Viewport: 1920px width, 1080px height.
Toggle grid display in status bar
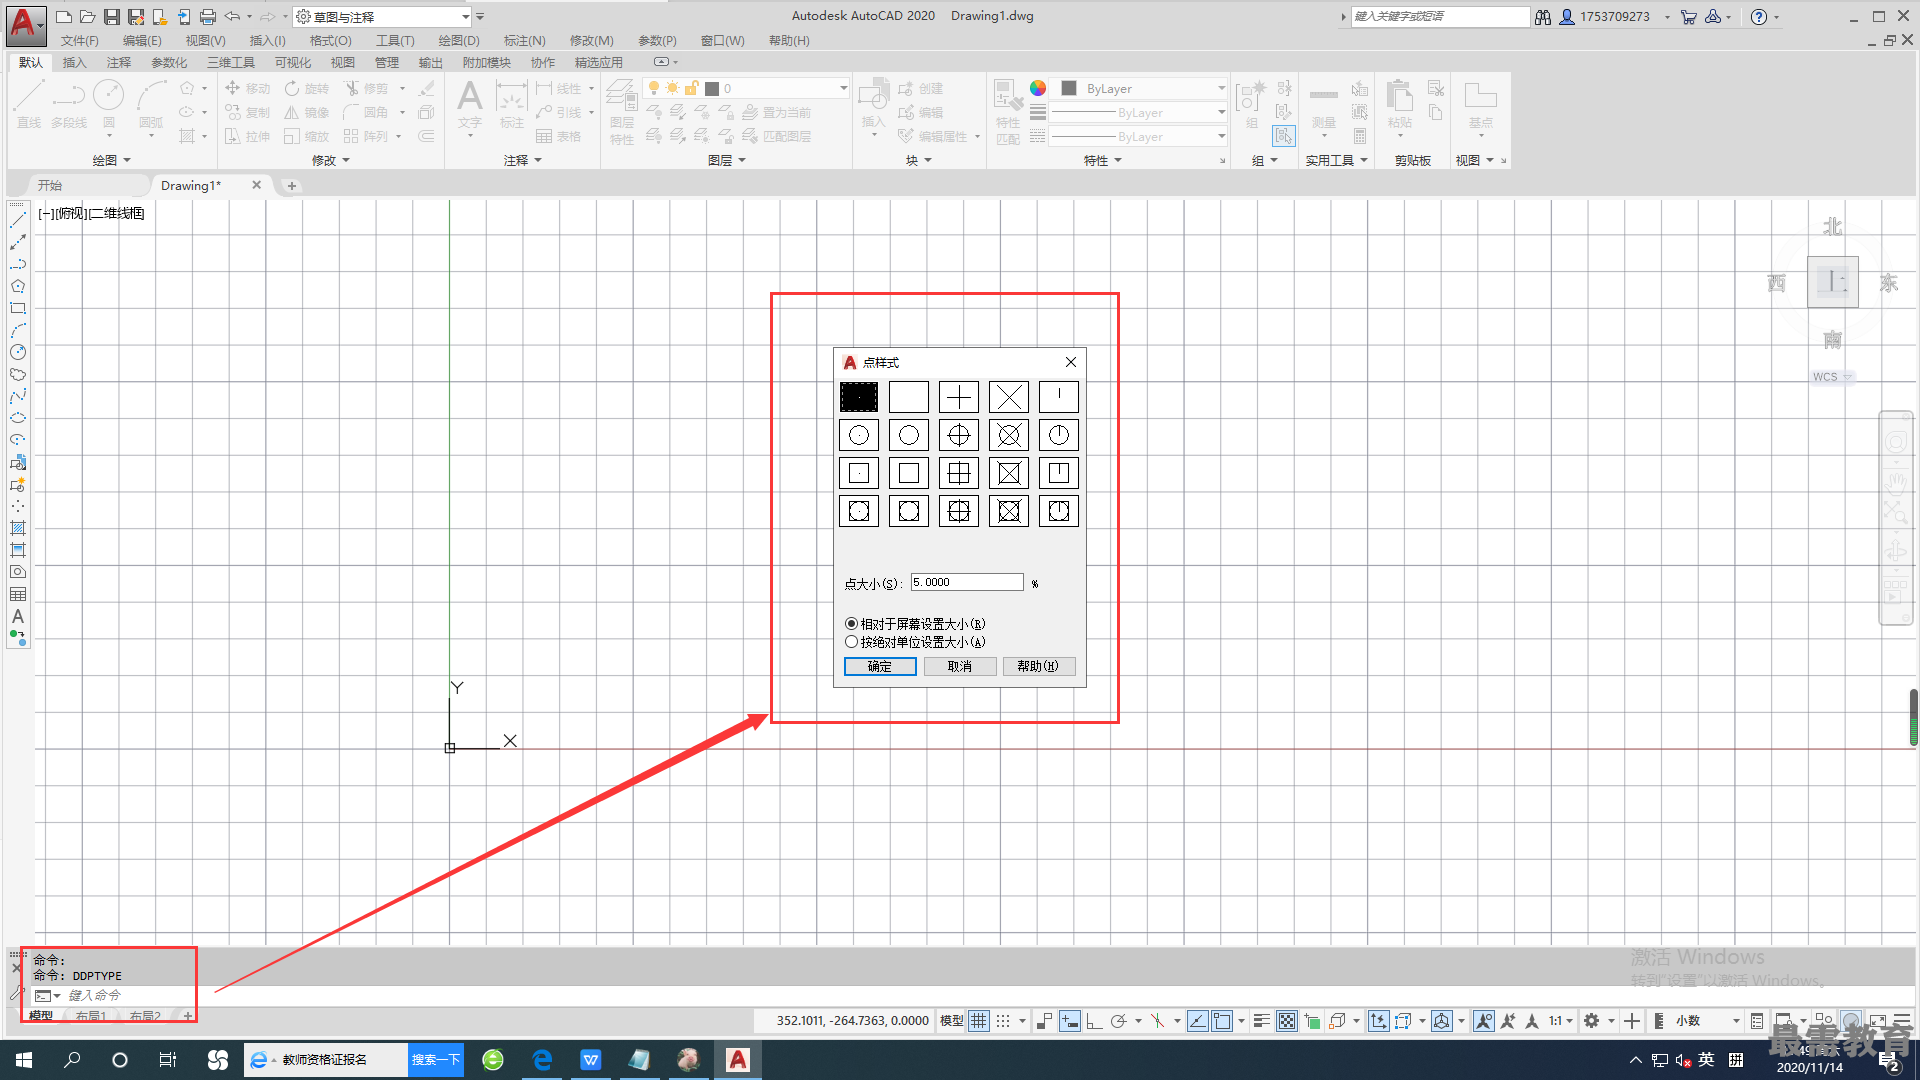click(979, 1021)
